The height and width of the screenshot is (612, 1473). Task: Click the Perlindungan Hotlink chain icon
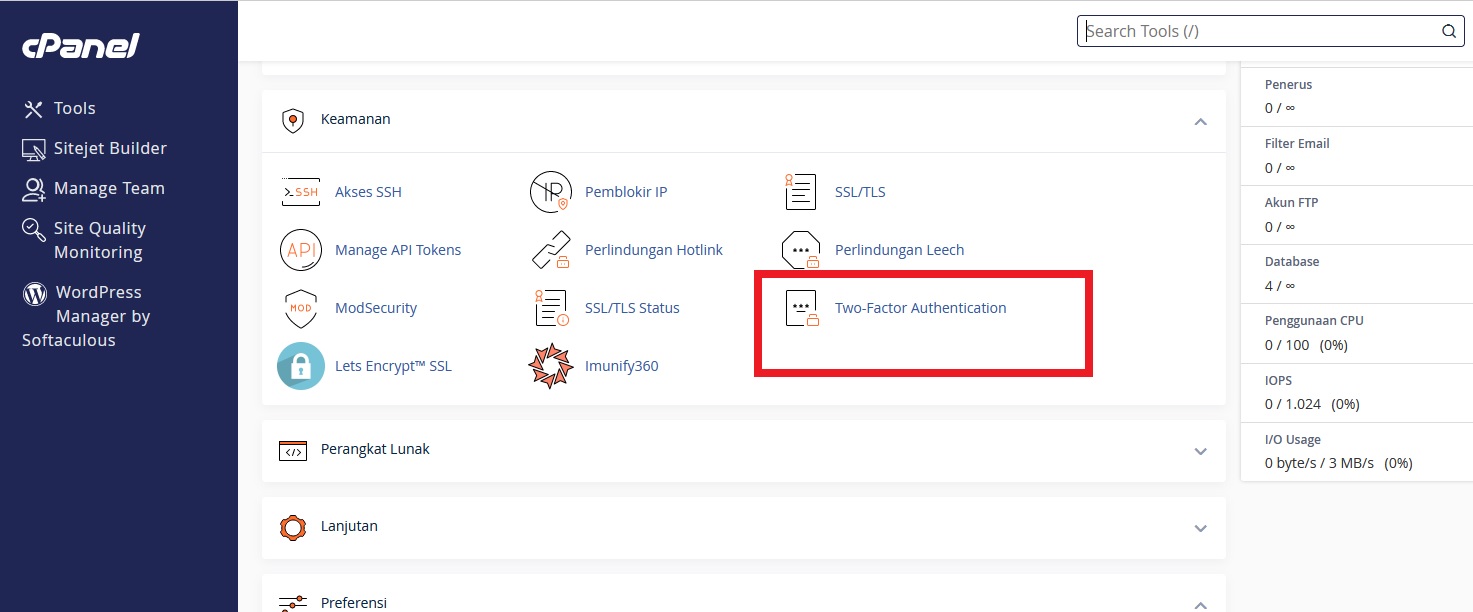click(x=551, y=250)
